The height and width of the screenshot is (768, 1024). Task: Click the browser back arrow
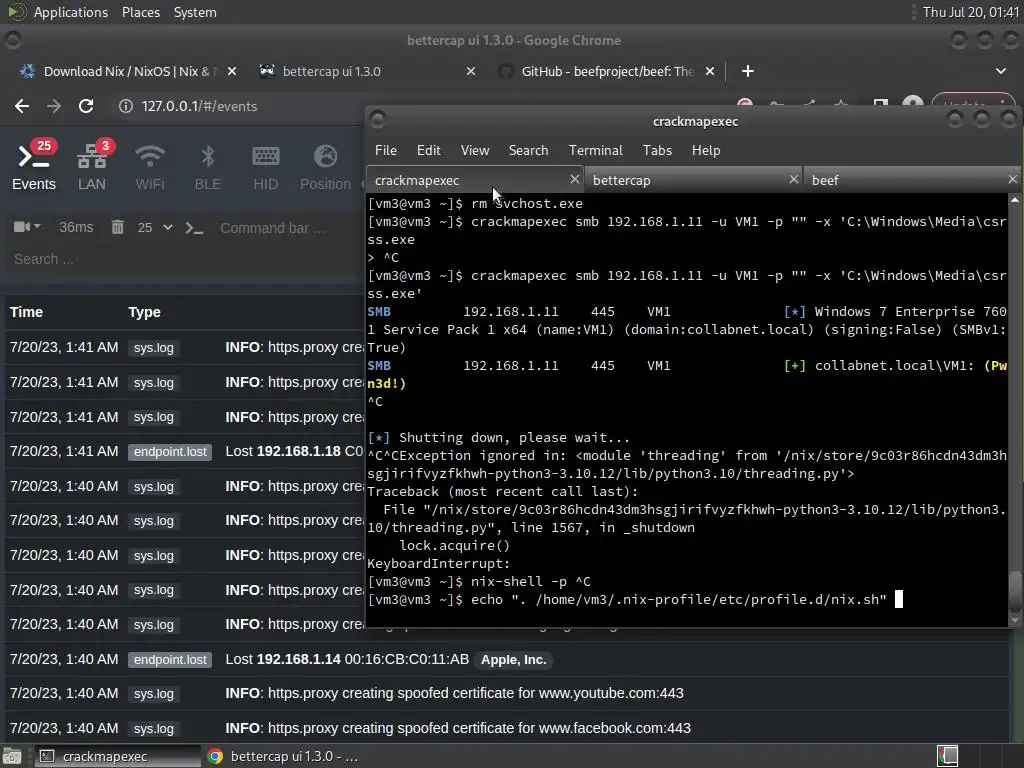pyautogui.click(x=22, y=106)
